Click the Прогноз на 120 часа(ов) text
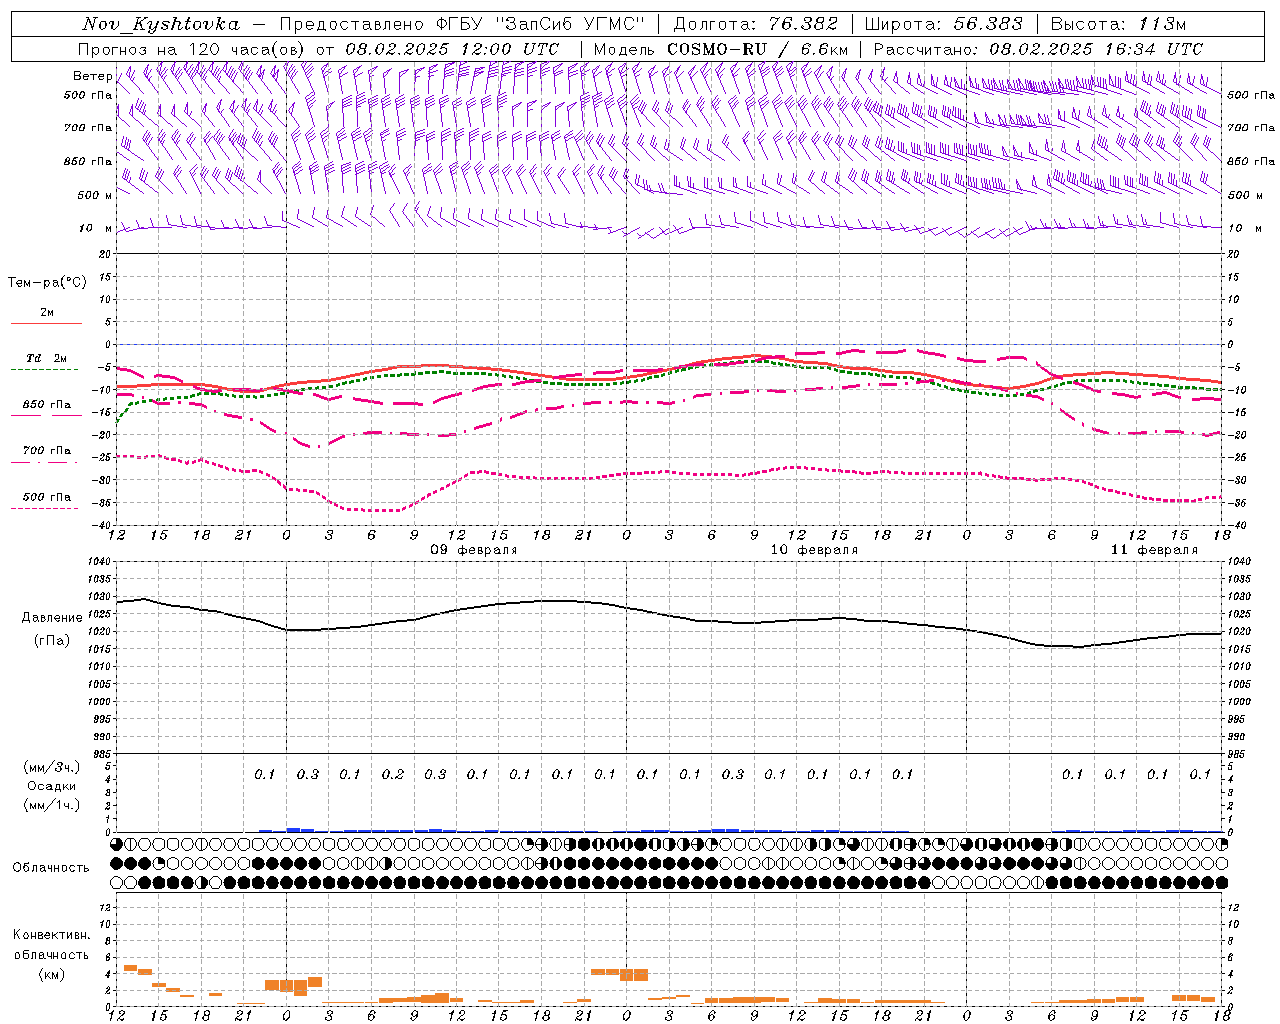The height and width of the screenshot is (1024, 1280). tap(194, 49)
